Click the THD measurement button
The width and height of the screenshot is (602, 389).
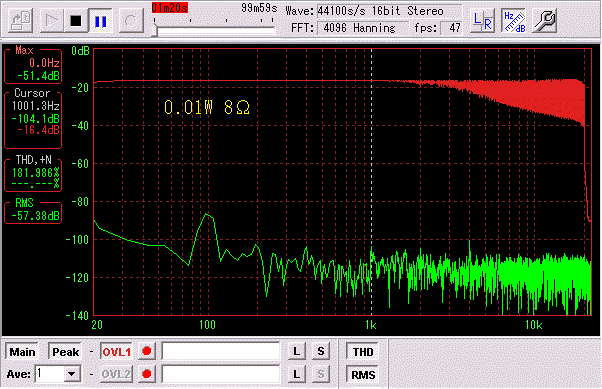tap(362, 351)
